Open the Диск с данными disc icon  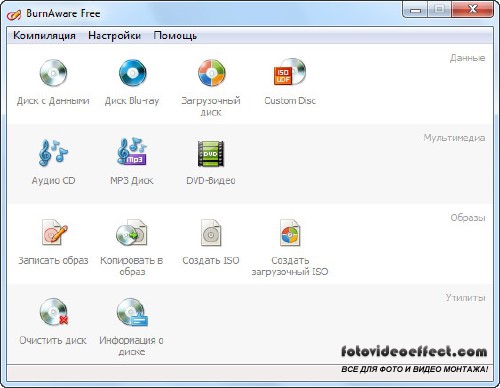coord(53,73)
